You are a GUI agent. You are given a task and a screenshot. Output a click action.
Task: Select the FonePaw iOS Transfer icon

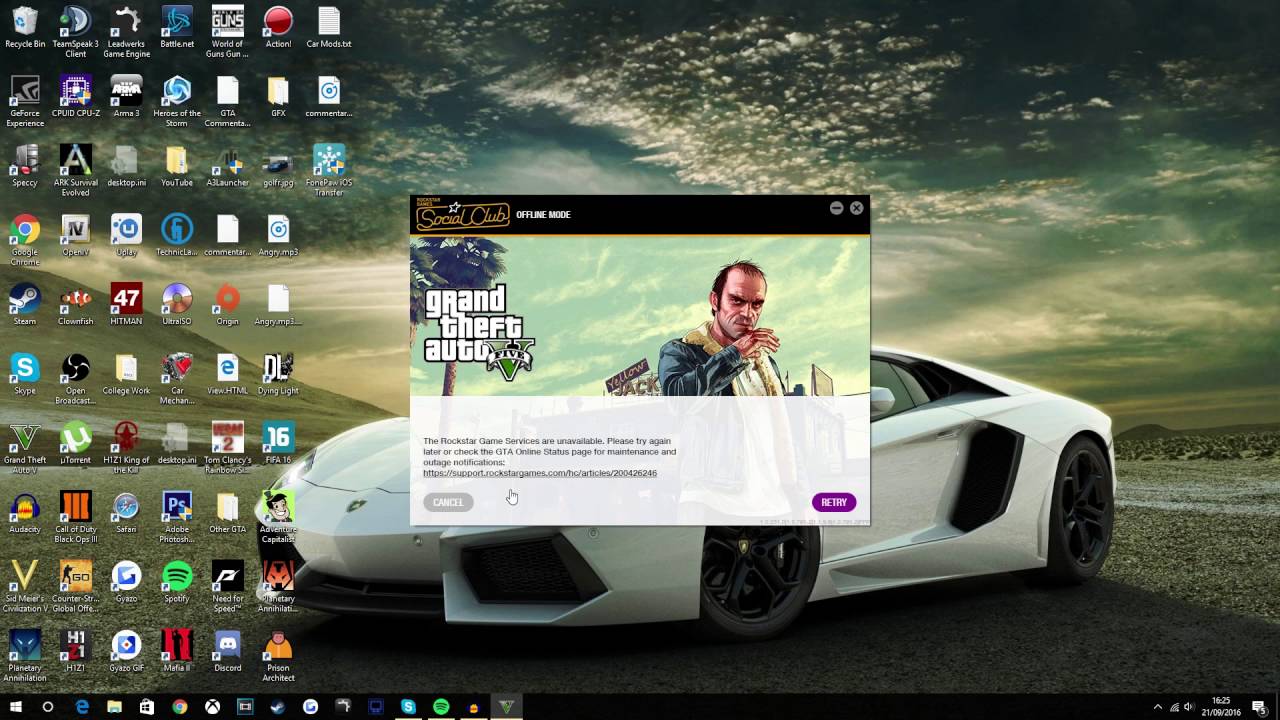tap(329, 170)
